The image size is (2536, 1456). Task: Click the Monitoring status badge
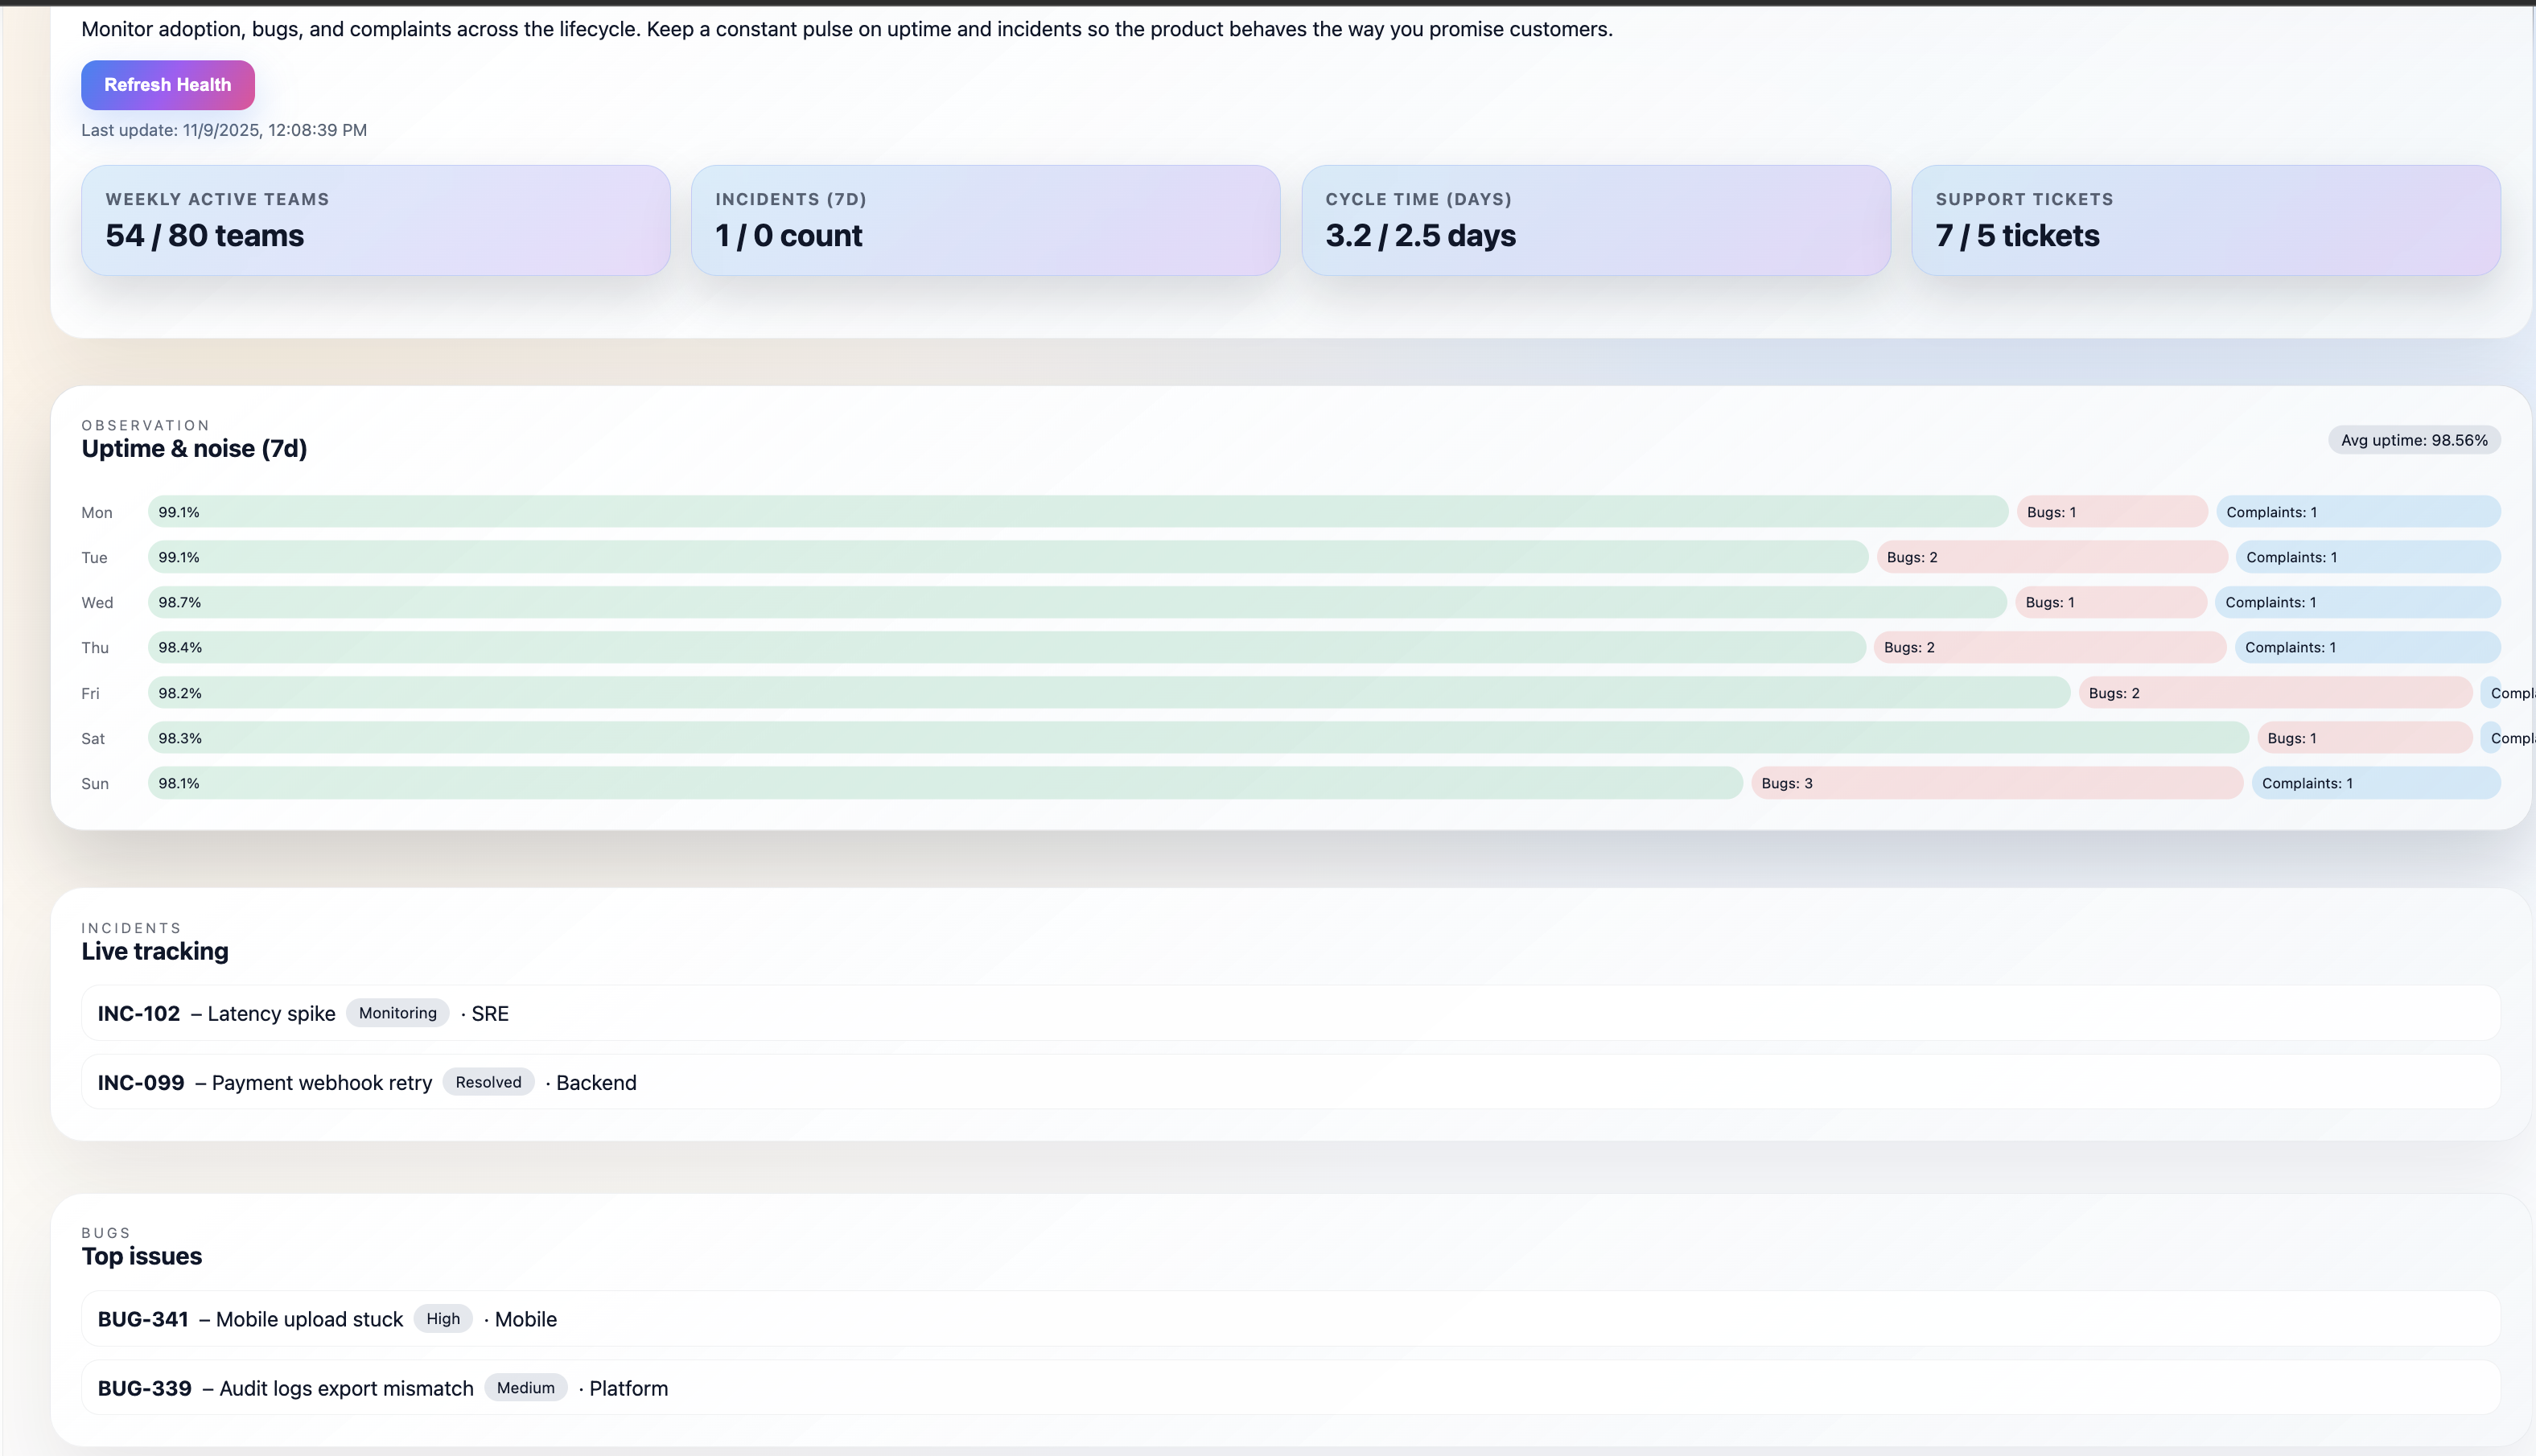click(x=397, y=1013)
